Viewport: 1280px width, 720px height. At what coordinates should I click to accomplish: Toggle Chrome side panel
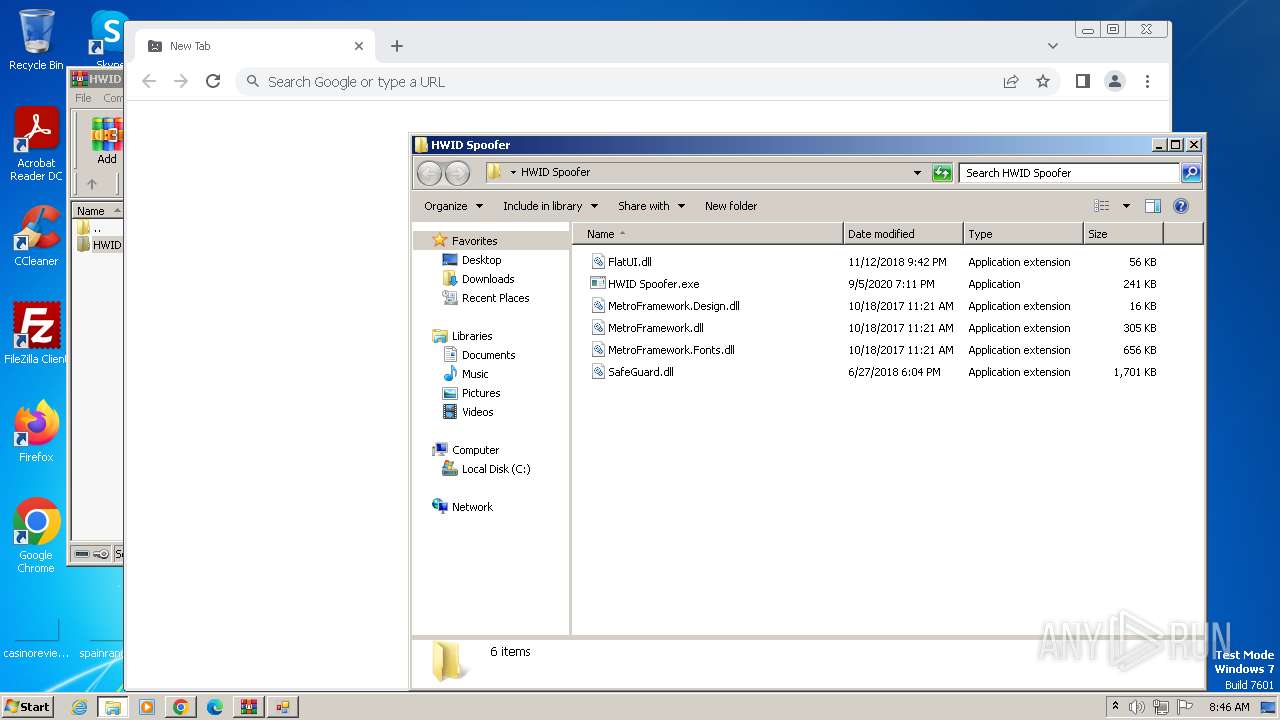[x=1083, y=82]
